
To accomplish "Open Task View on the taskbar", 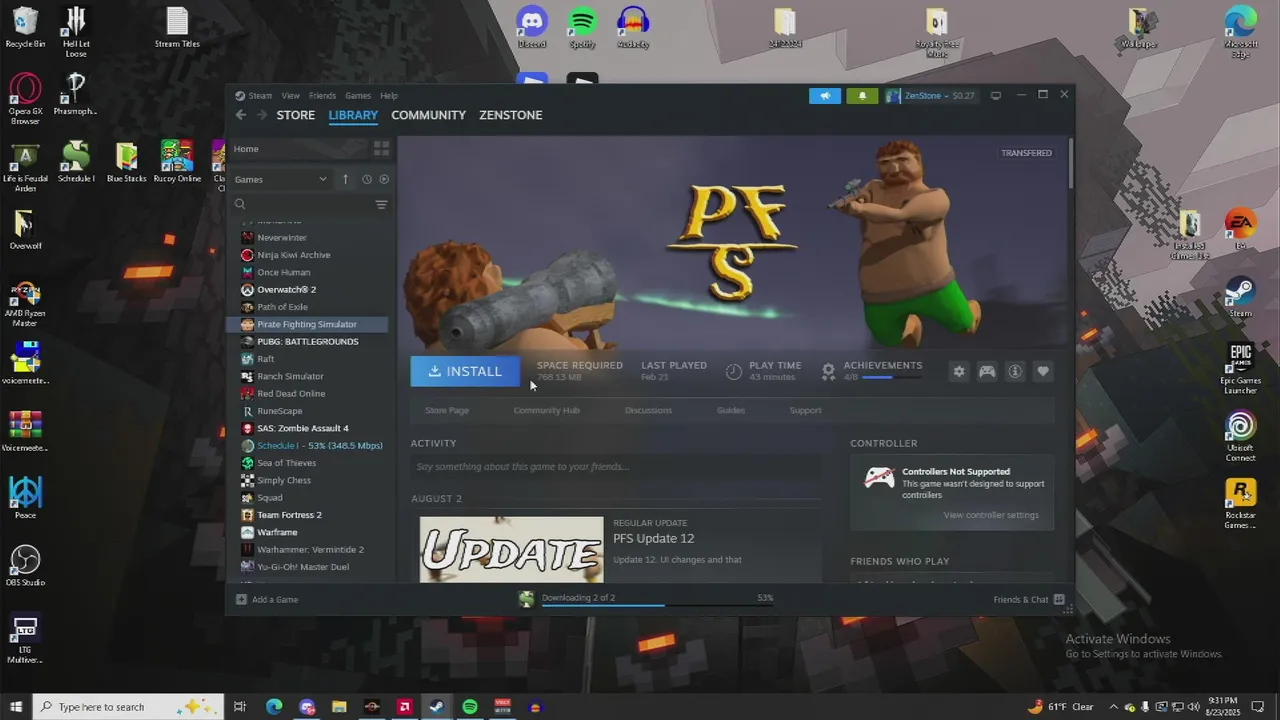I will coord(240,707).
